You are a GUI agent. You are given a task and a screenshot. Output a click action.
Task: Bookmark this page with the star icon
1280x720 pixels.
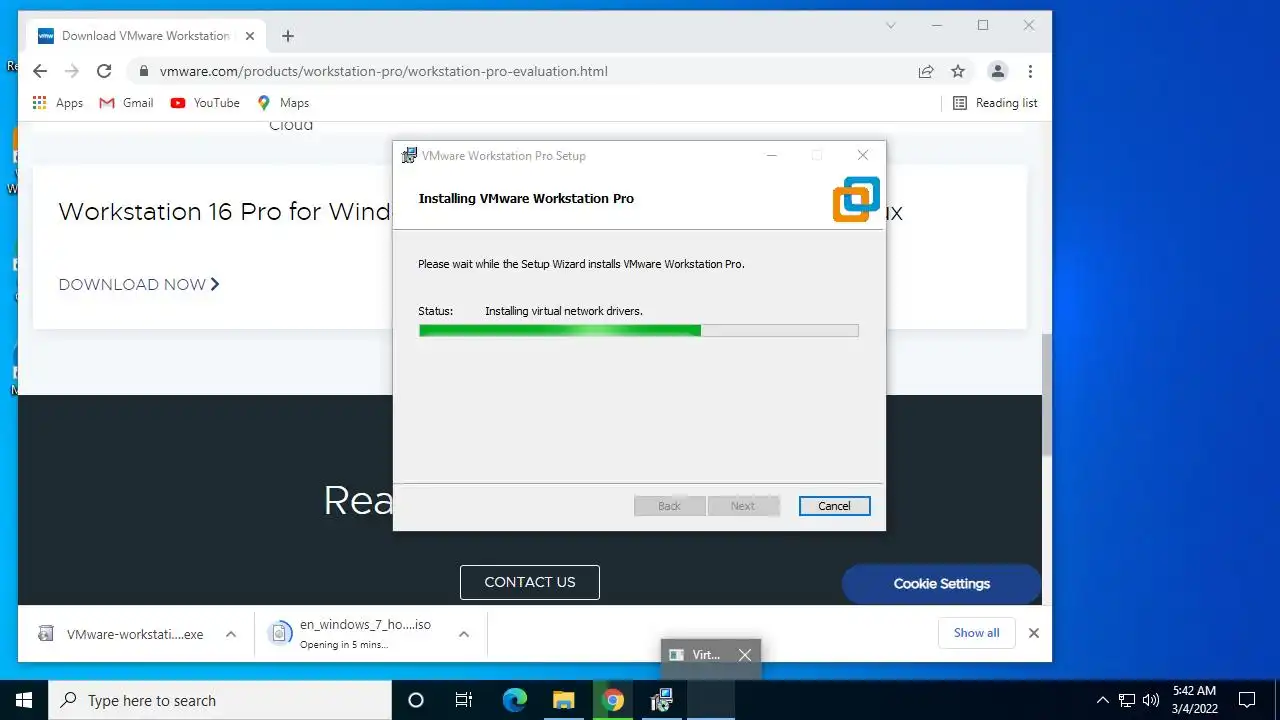click(x=958, y=71)
